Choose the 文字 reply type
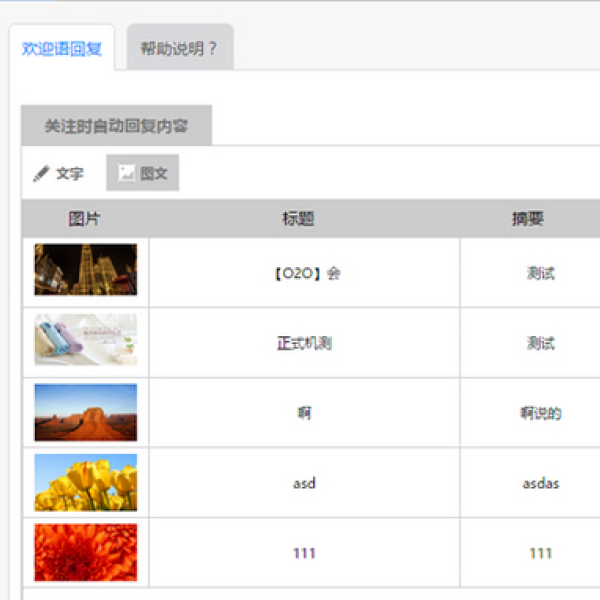The width and height of the screenshot is (600, 600). (59, 173)
